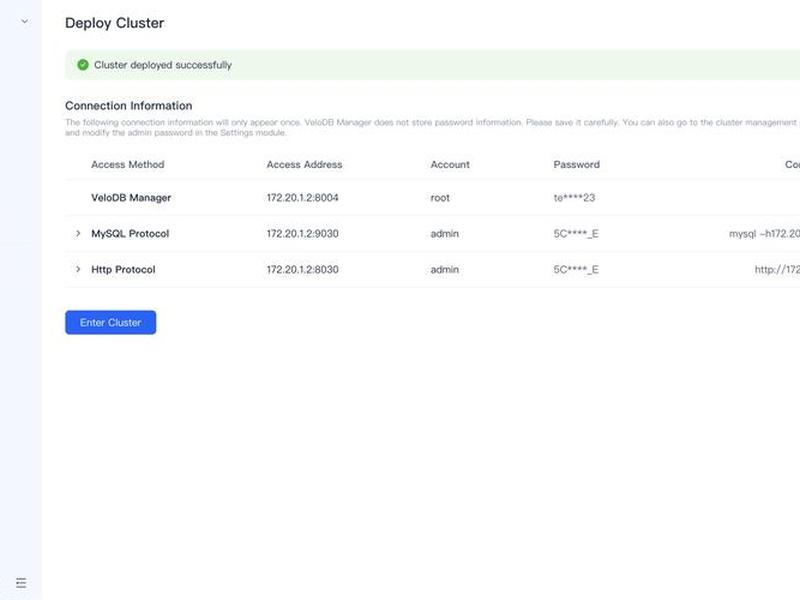Image resolution: width=800 pixels, height=600 pixels.
Task: Toggle the sidebar menu icon at bottom
Action: [x=21, y=583]
